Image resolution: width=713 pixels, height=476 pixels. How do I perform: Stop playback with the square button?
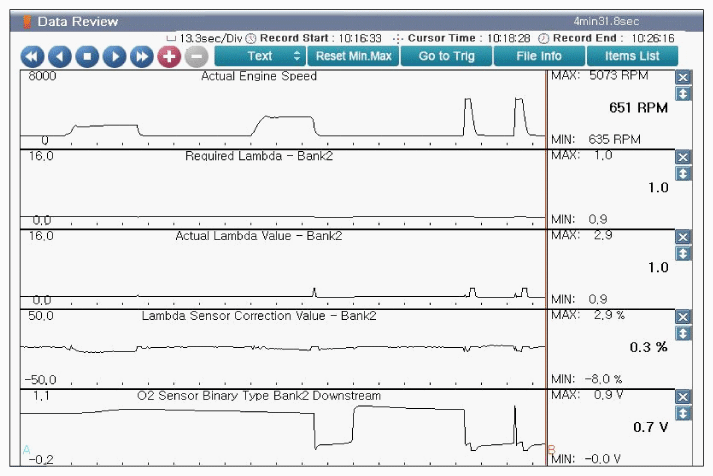(87, 57)
